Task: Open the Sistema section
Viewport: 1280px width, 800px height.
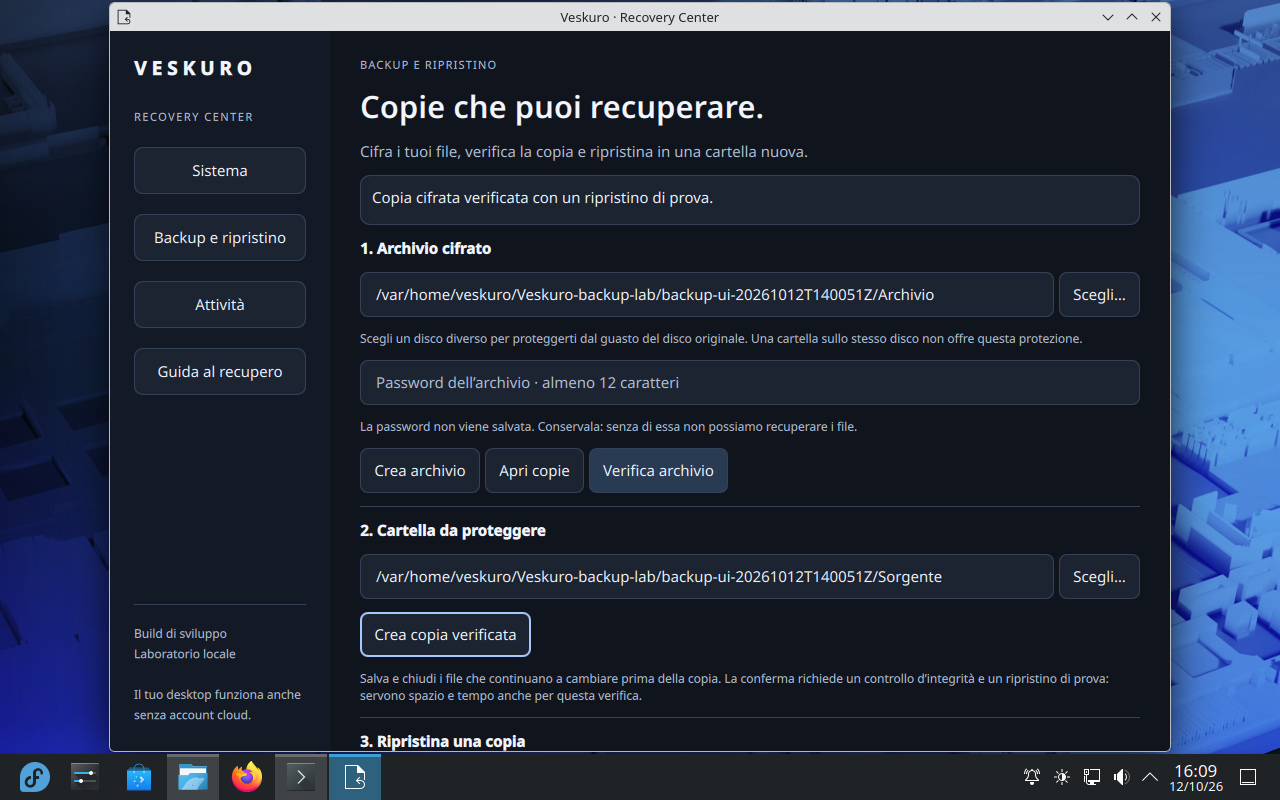Action: [x=220, y=171]
